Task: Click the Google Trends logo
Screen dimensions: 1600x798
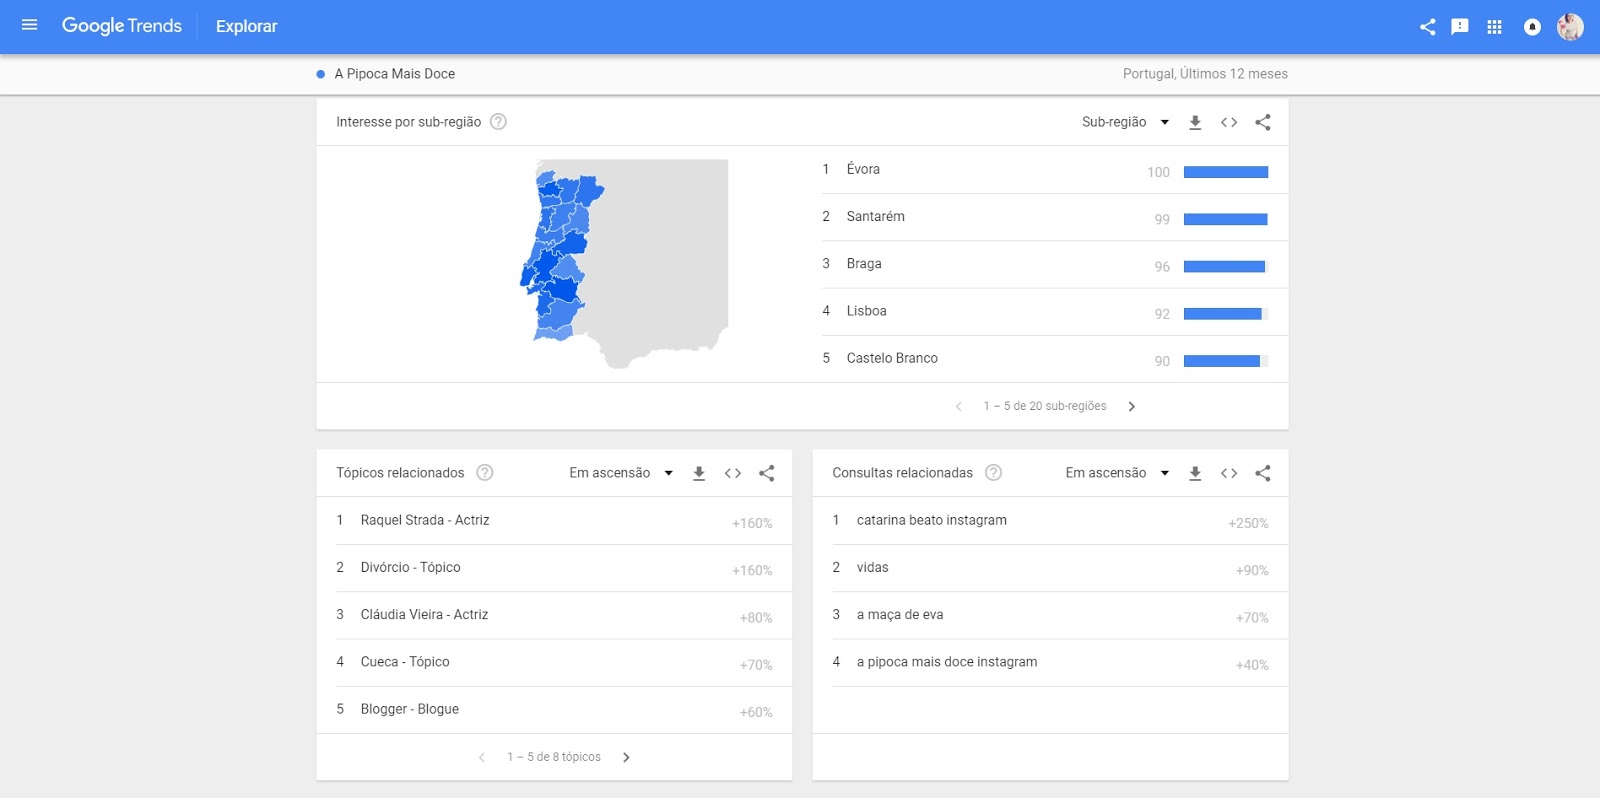Action: click(x=122, y=26)
